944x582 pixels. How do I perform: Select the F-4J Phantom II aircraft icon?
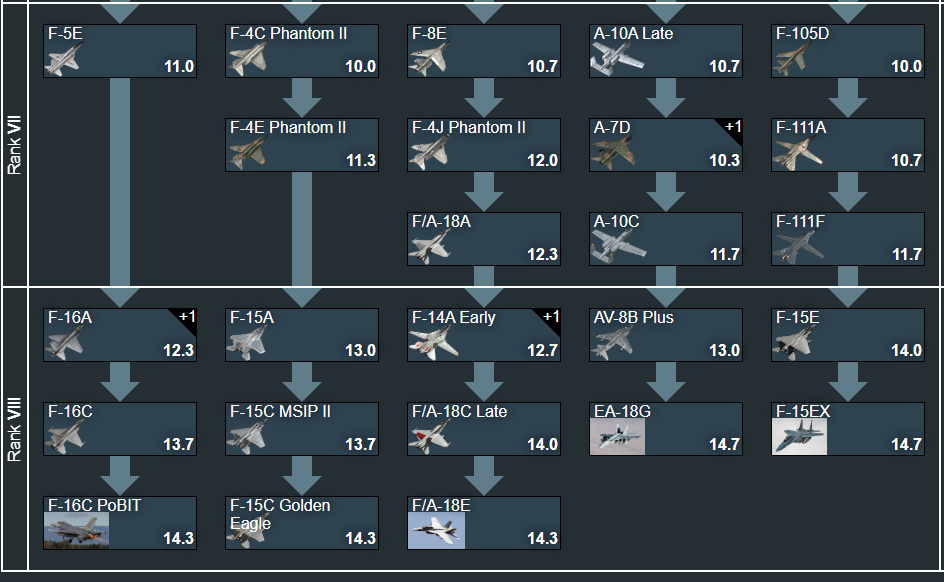434,154
